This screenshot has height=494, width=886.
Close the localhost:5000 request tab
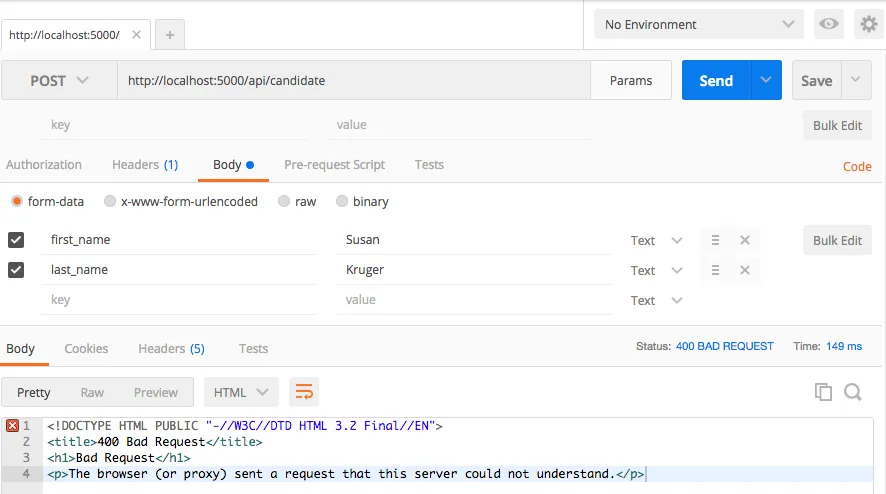[x=136, y=34]
